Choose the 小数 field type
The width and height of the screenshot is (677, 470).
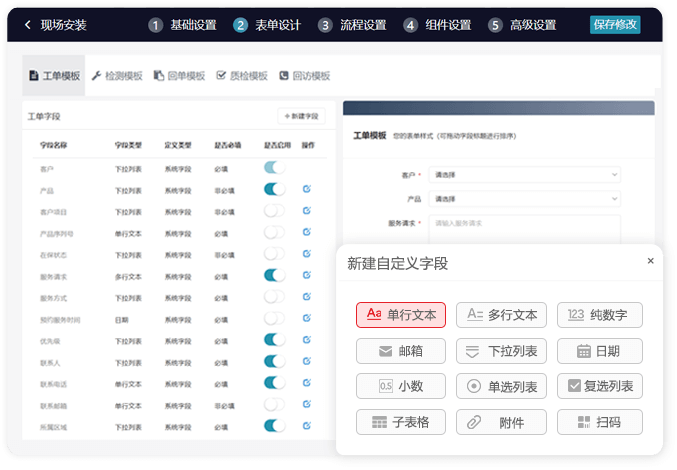[x=401, y=386]
